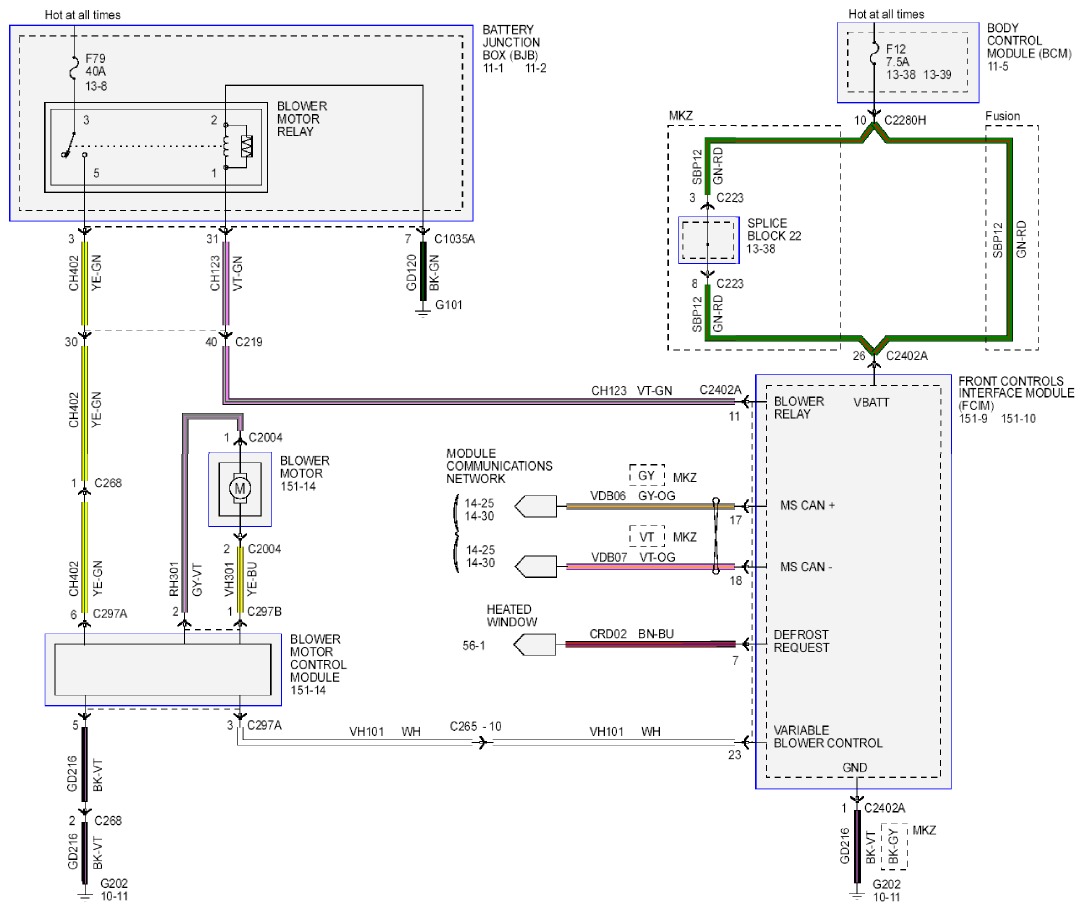The width and height of the screenshot is (1084, 911).
Task: Click the VDB06 GY-OG wire label
Action: [x=633, y=496]
